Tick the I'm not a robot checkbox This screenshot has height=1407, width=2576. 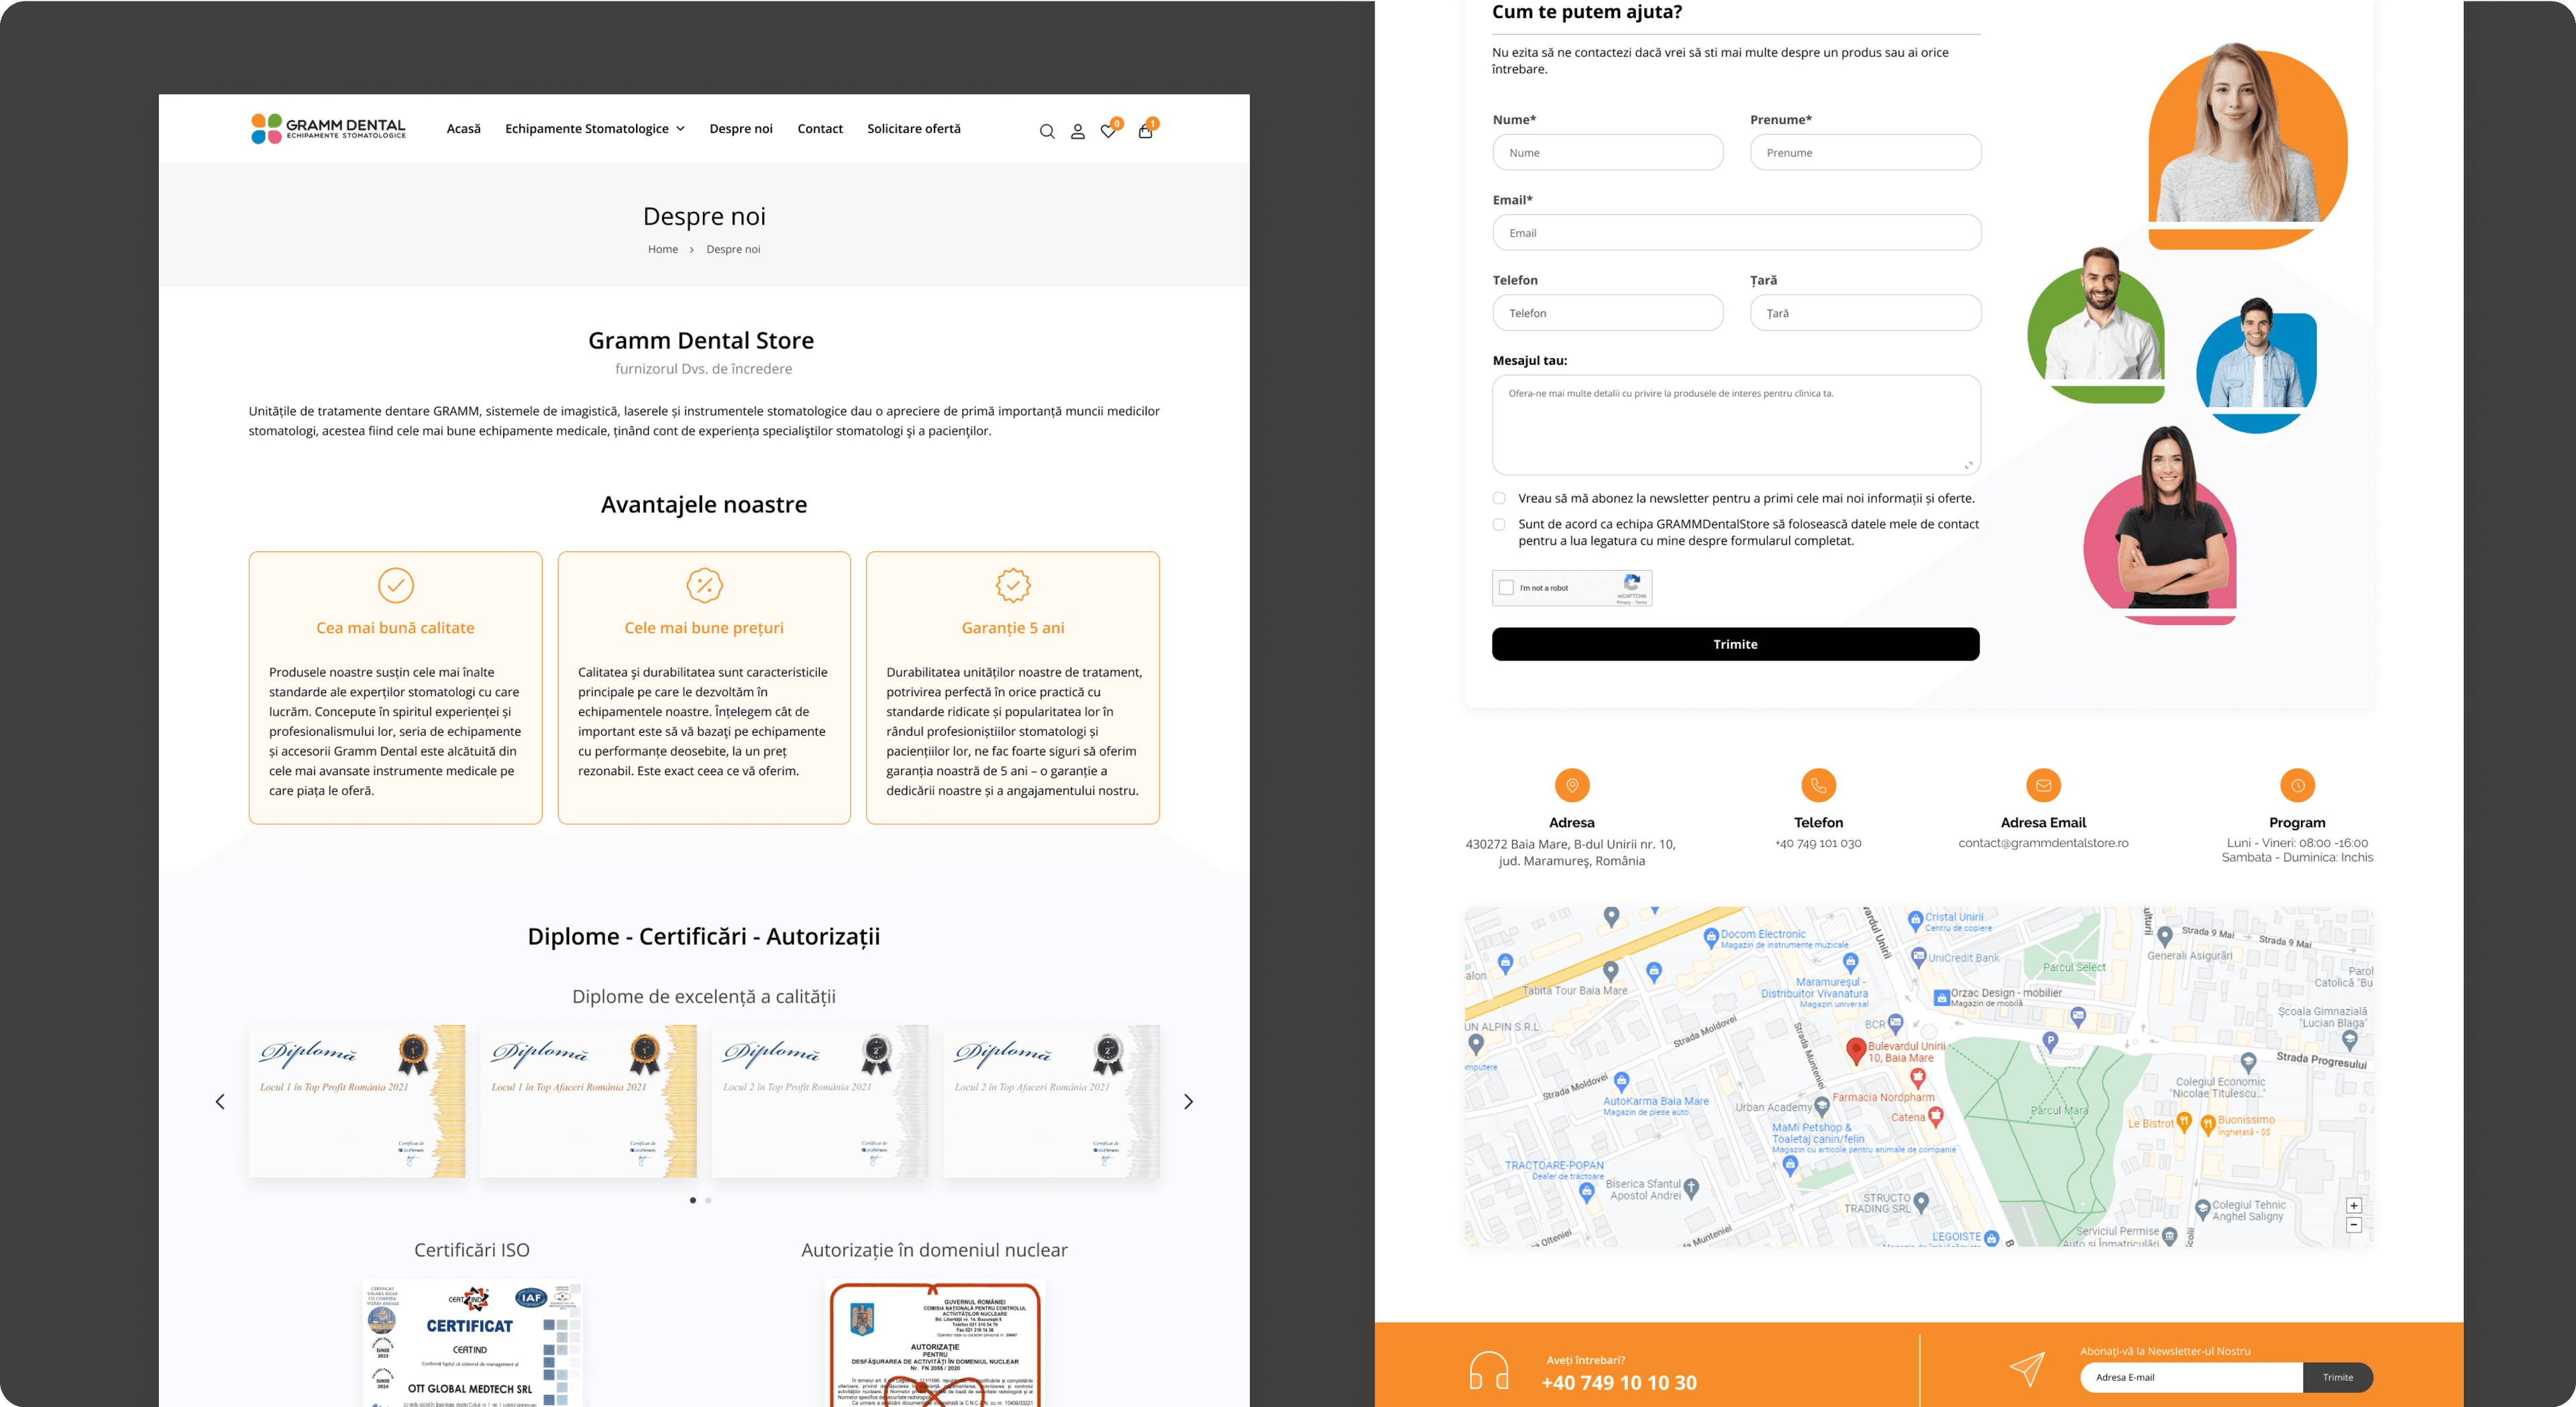pos(1507,588)
